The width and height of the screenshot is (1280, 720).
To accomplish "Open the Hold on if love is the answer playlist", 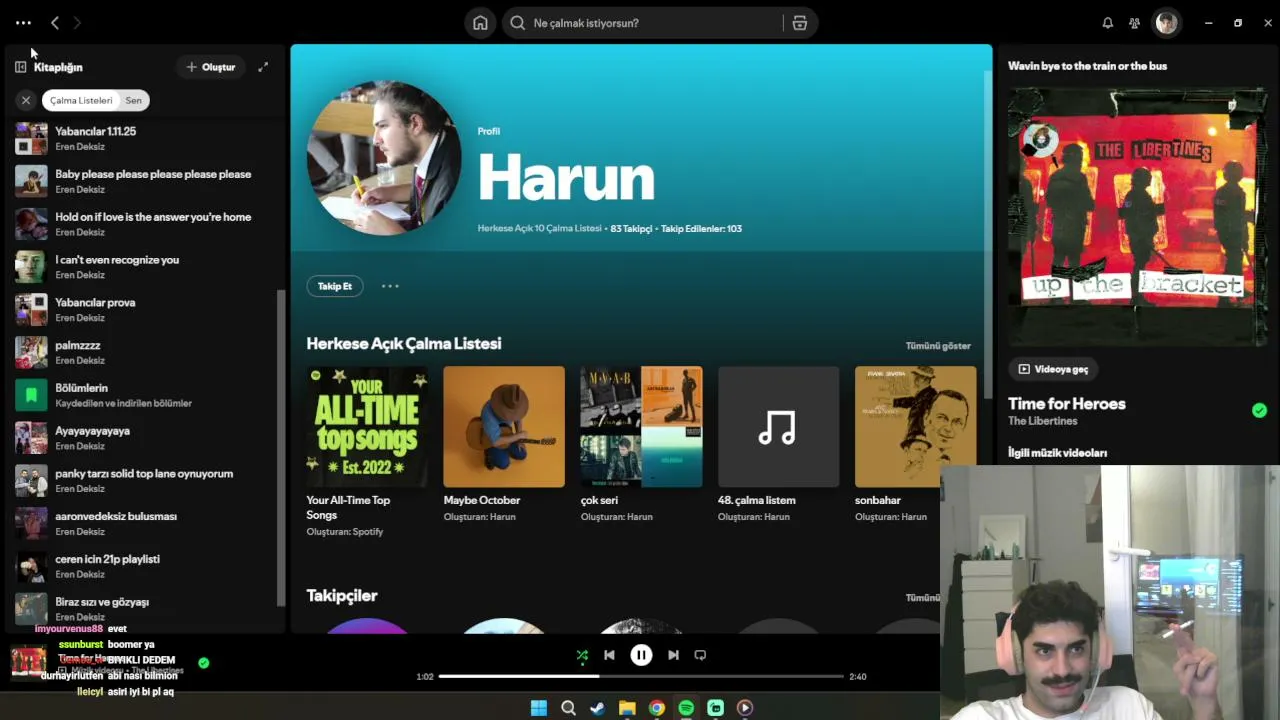I will [x=145, y=224].
